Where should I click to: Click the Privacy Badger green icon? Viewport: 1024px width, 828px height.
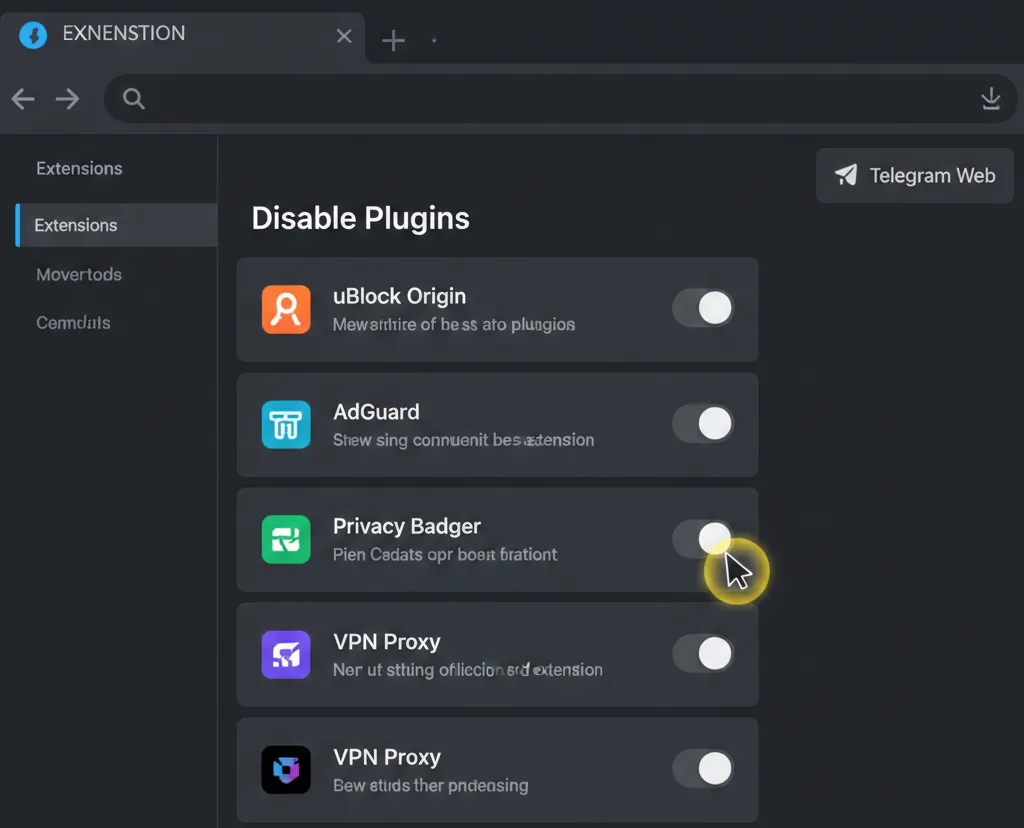[x=286, y=539]
